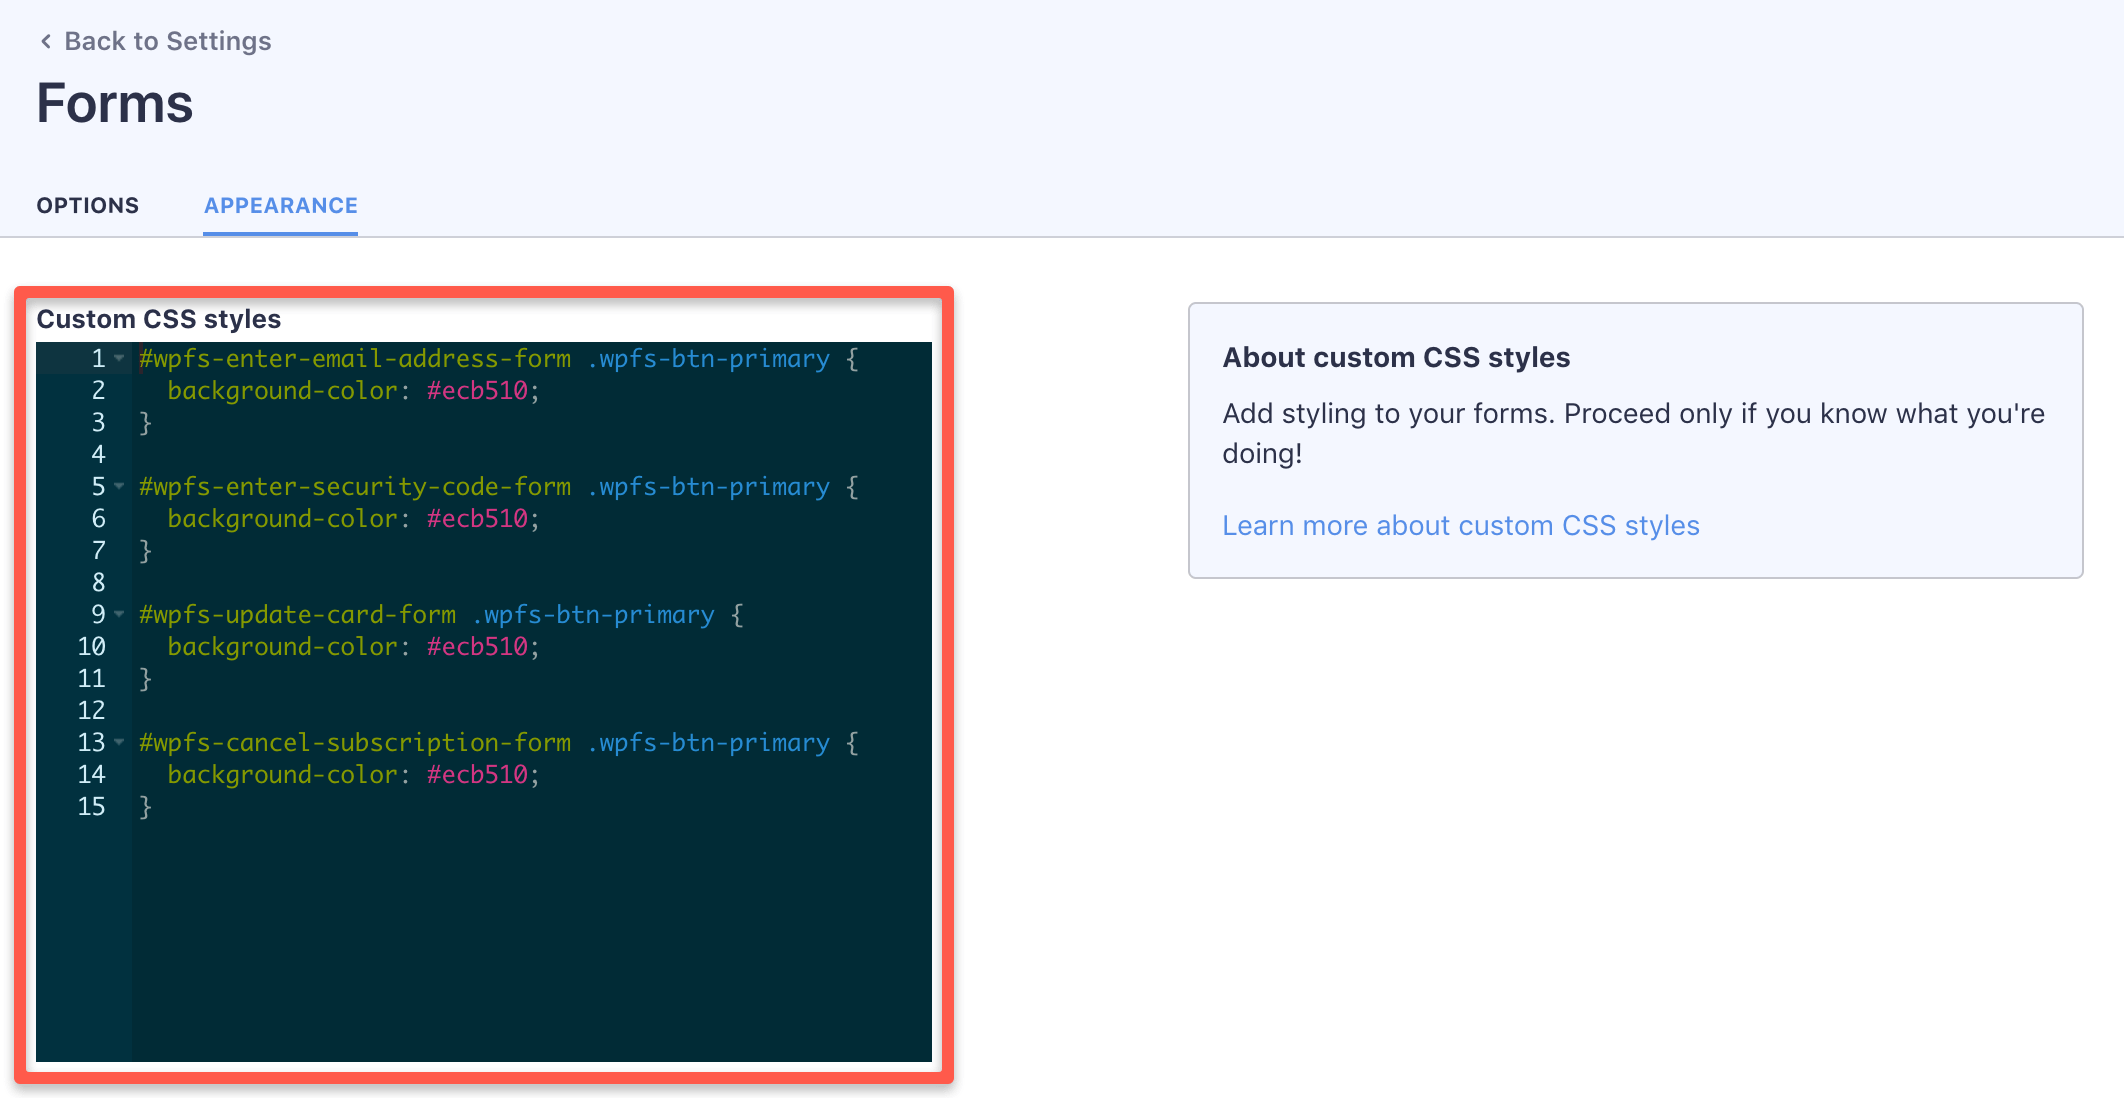Screen dimensions: 2124x1098
Task: Click the empty area of CSS editor
Action: (530, 940)
